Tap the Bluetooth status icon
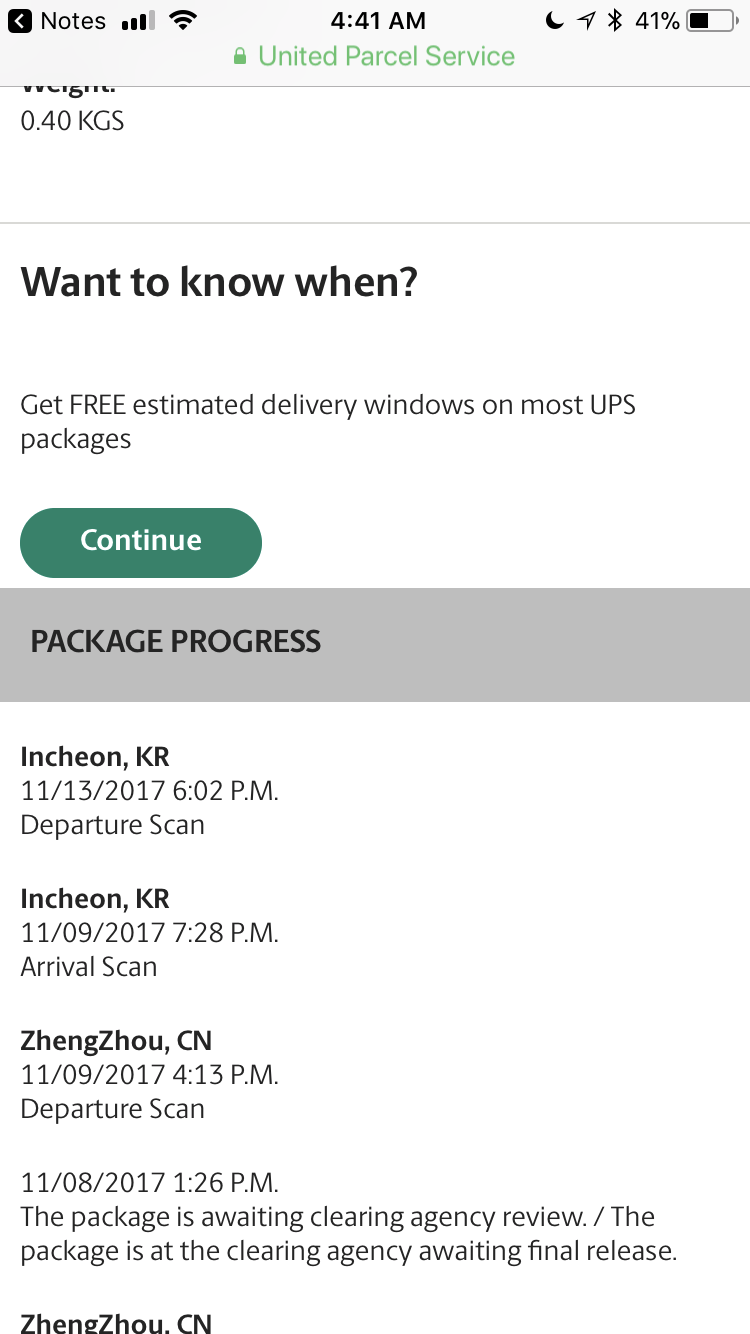This screenshot has width=750, height=1334. click(x=615, y=21)
